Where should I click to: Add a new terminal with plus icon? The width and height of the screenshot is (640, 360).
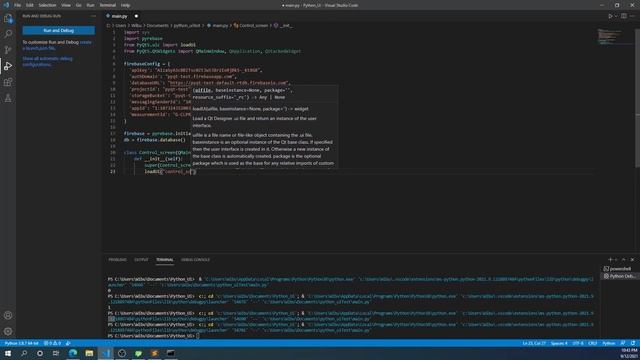click(610, 260)
